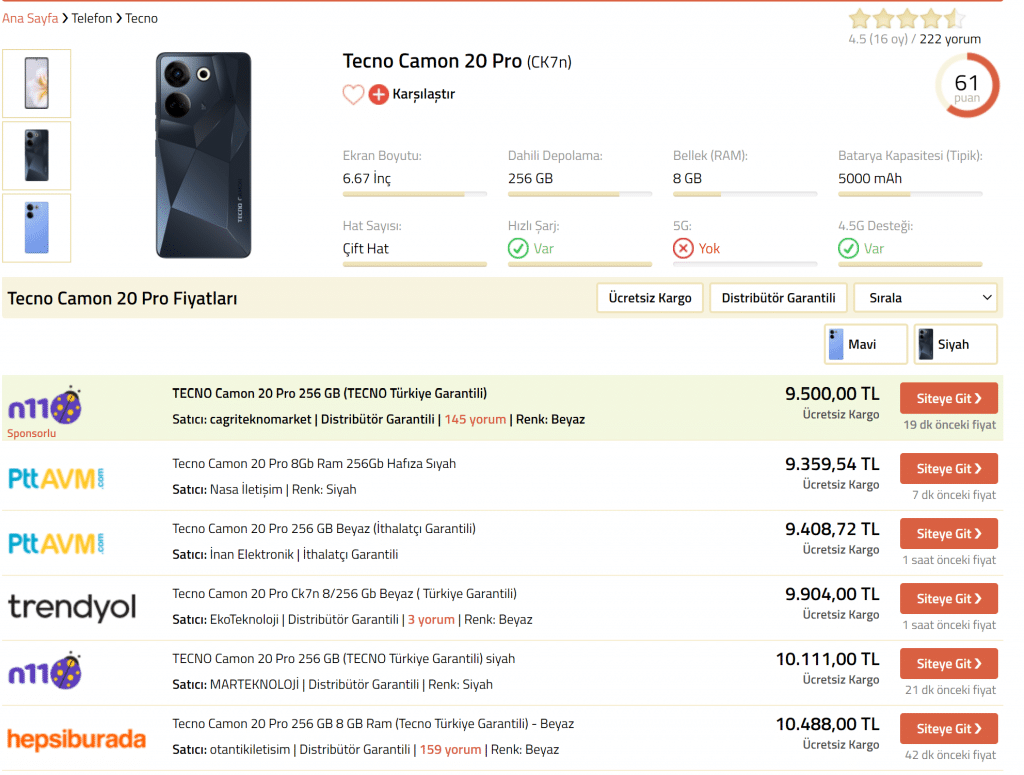This screenshot has width=1024, height=775.
Task: Select the white phone front thumbnail
Action: point(37,84)
